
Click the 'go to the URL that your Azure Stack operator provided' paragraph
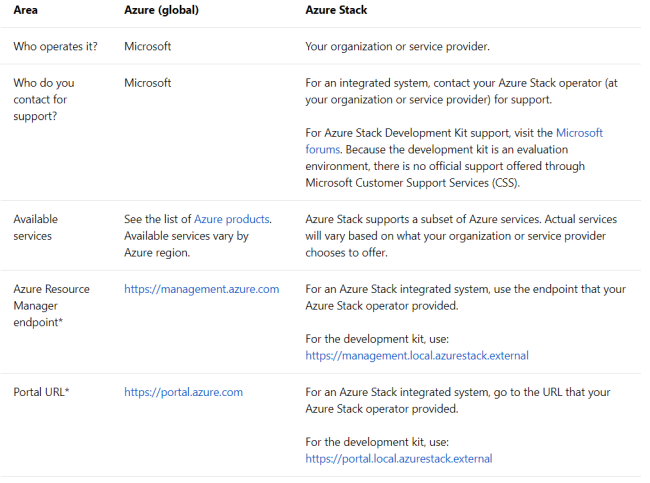(458, 400)
